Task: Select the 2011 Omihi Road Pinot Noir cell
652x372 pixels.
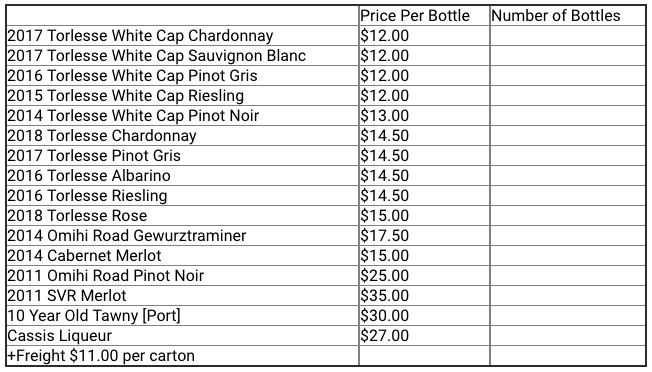Action: click(182, 275)
